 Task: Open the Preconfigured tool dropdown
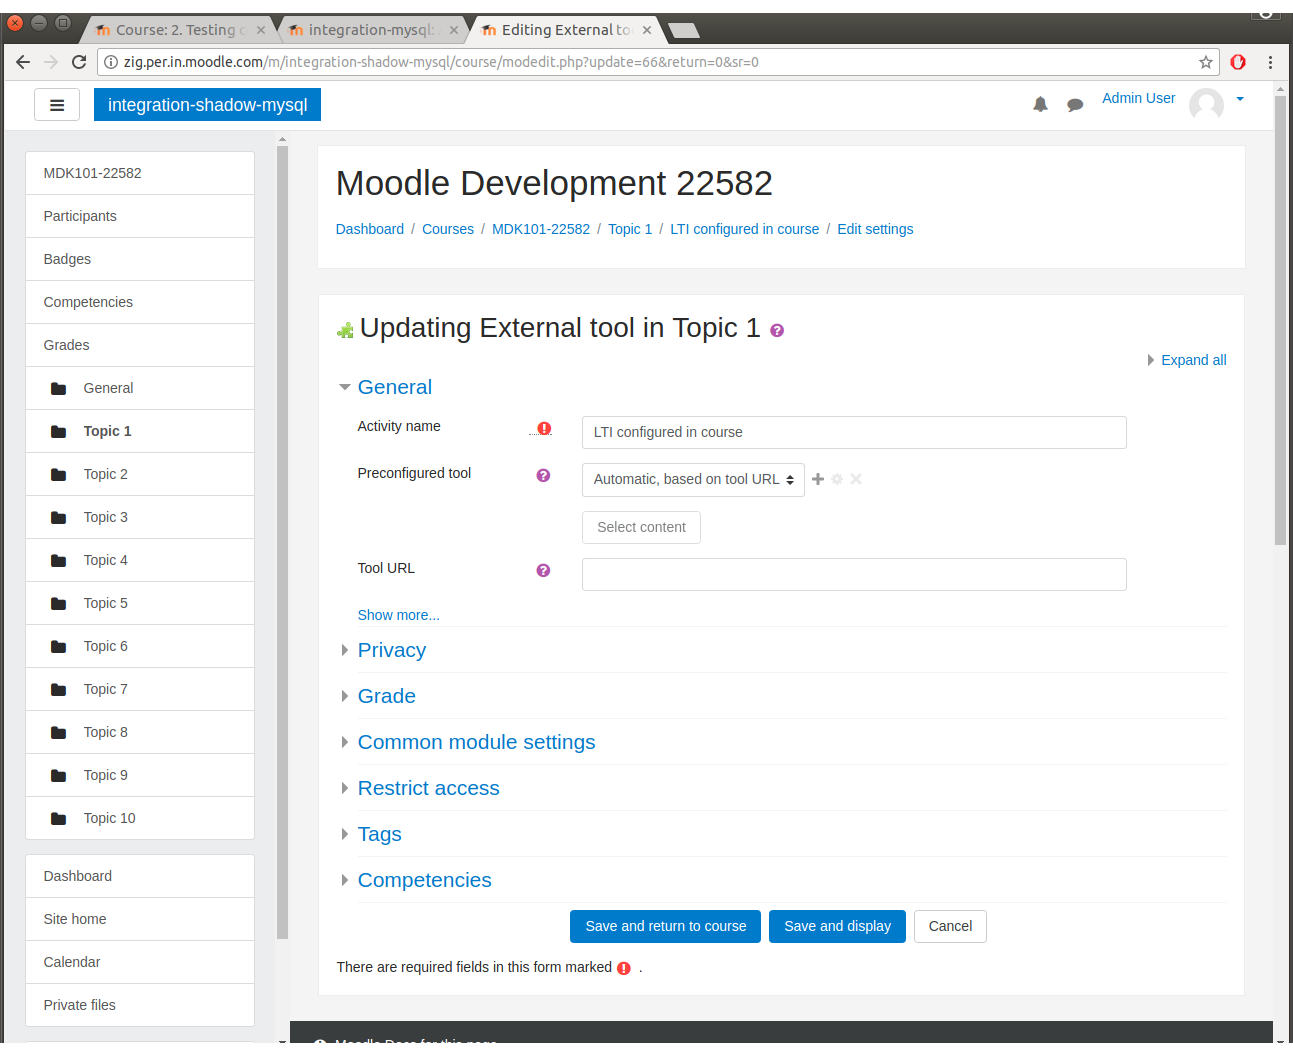click(693, 479)
